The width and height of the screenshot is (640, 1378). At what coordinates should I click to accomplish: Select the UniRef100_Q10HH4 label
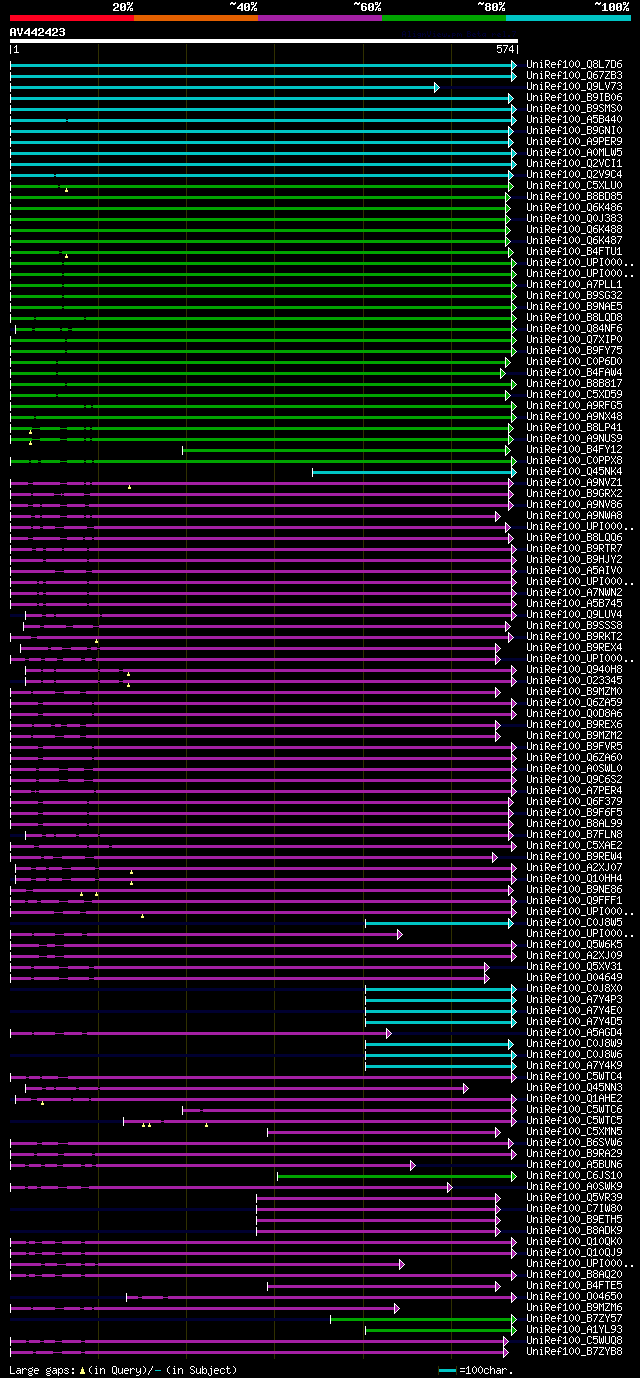pyautogui.click(x=574, y=879)
